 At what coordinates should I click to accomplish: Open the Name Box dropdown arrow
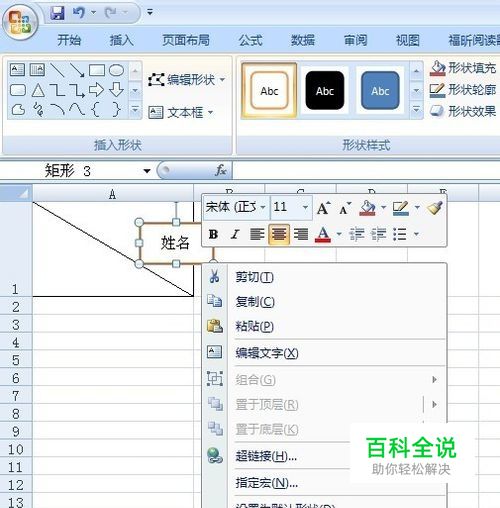pos(147,171)
